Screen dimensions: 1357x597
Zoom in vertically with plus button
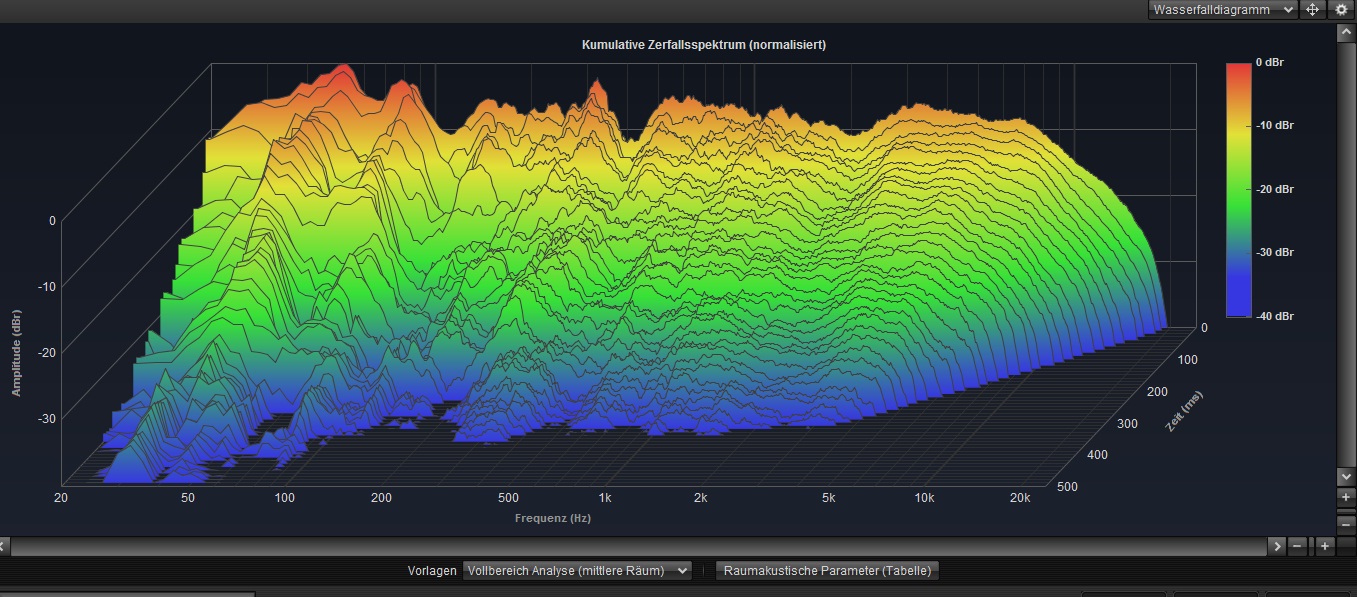tap(1346, 497)
